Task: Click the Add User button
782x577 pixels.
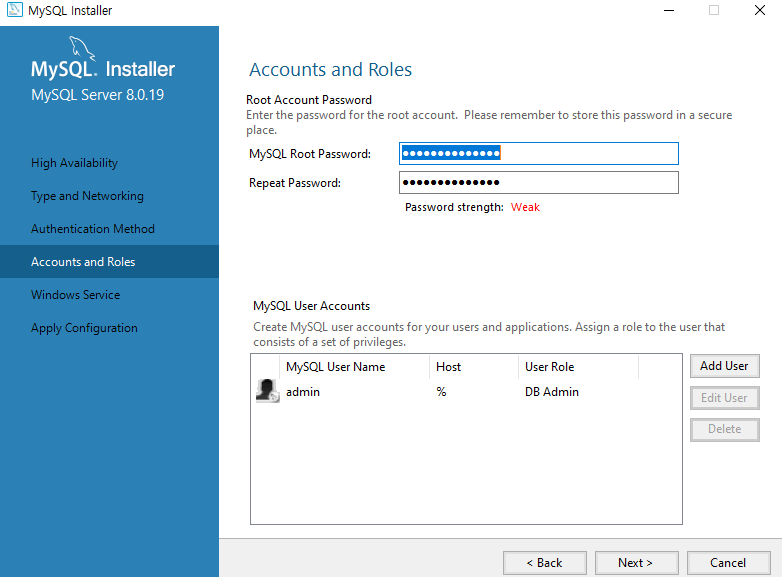Action: (725, 366)
